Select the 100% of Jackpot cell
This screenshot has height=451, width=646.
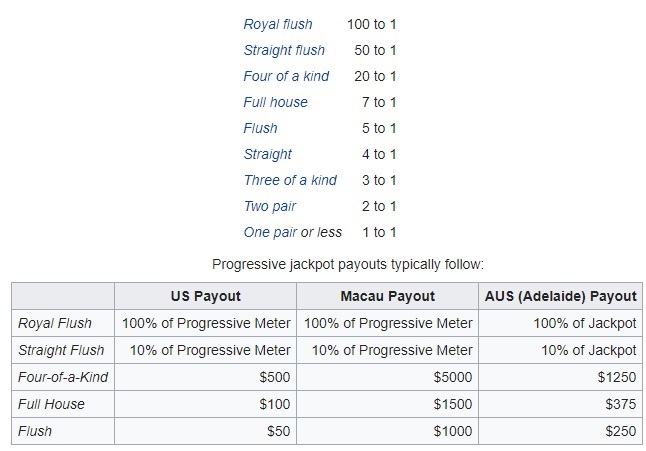click(x=585, y=323)
